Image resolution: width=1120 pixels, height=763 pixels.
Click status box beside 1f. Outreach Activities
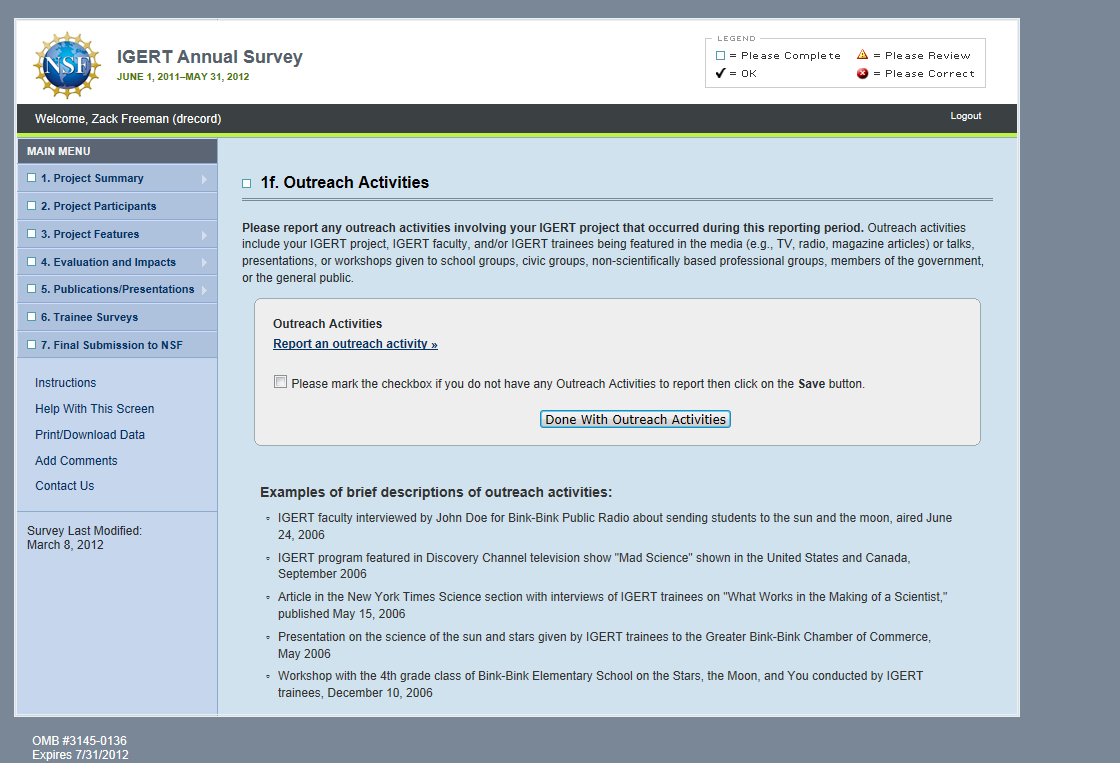point(247,184)
